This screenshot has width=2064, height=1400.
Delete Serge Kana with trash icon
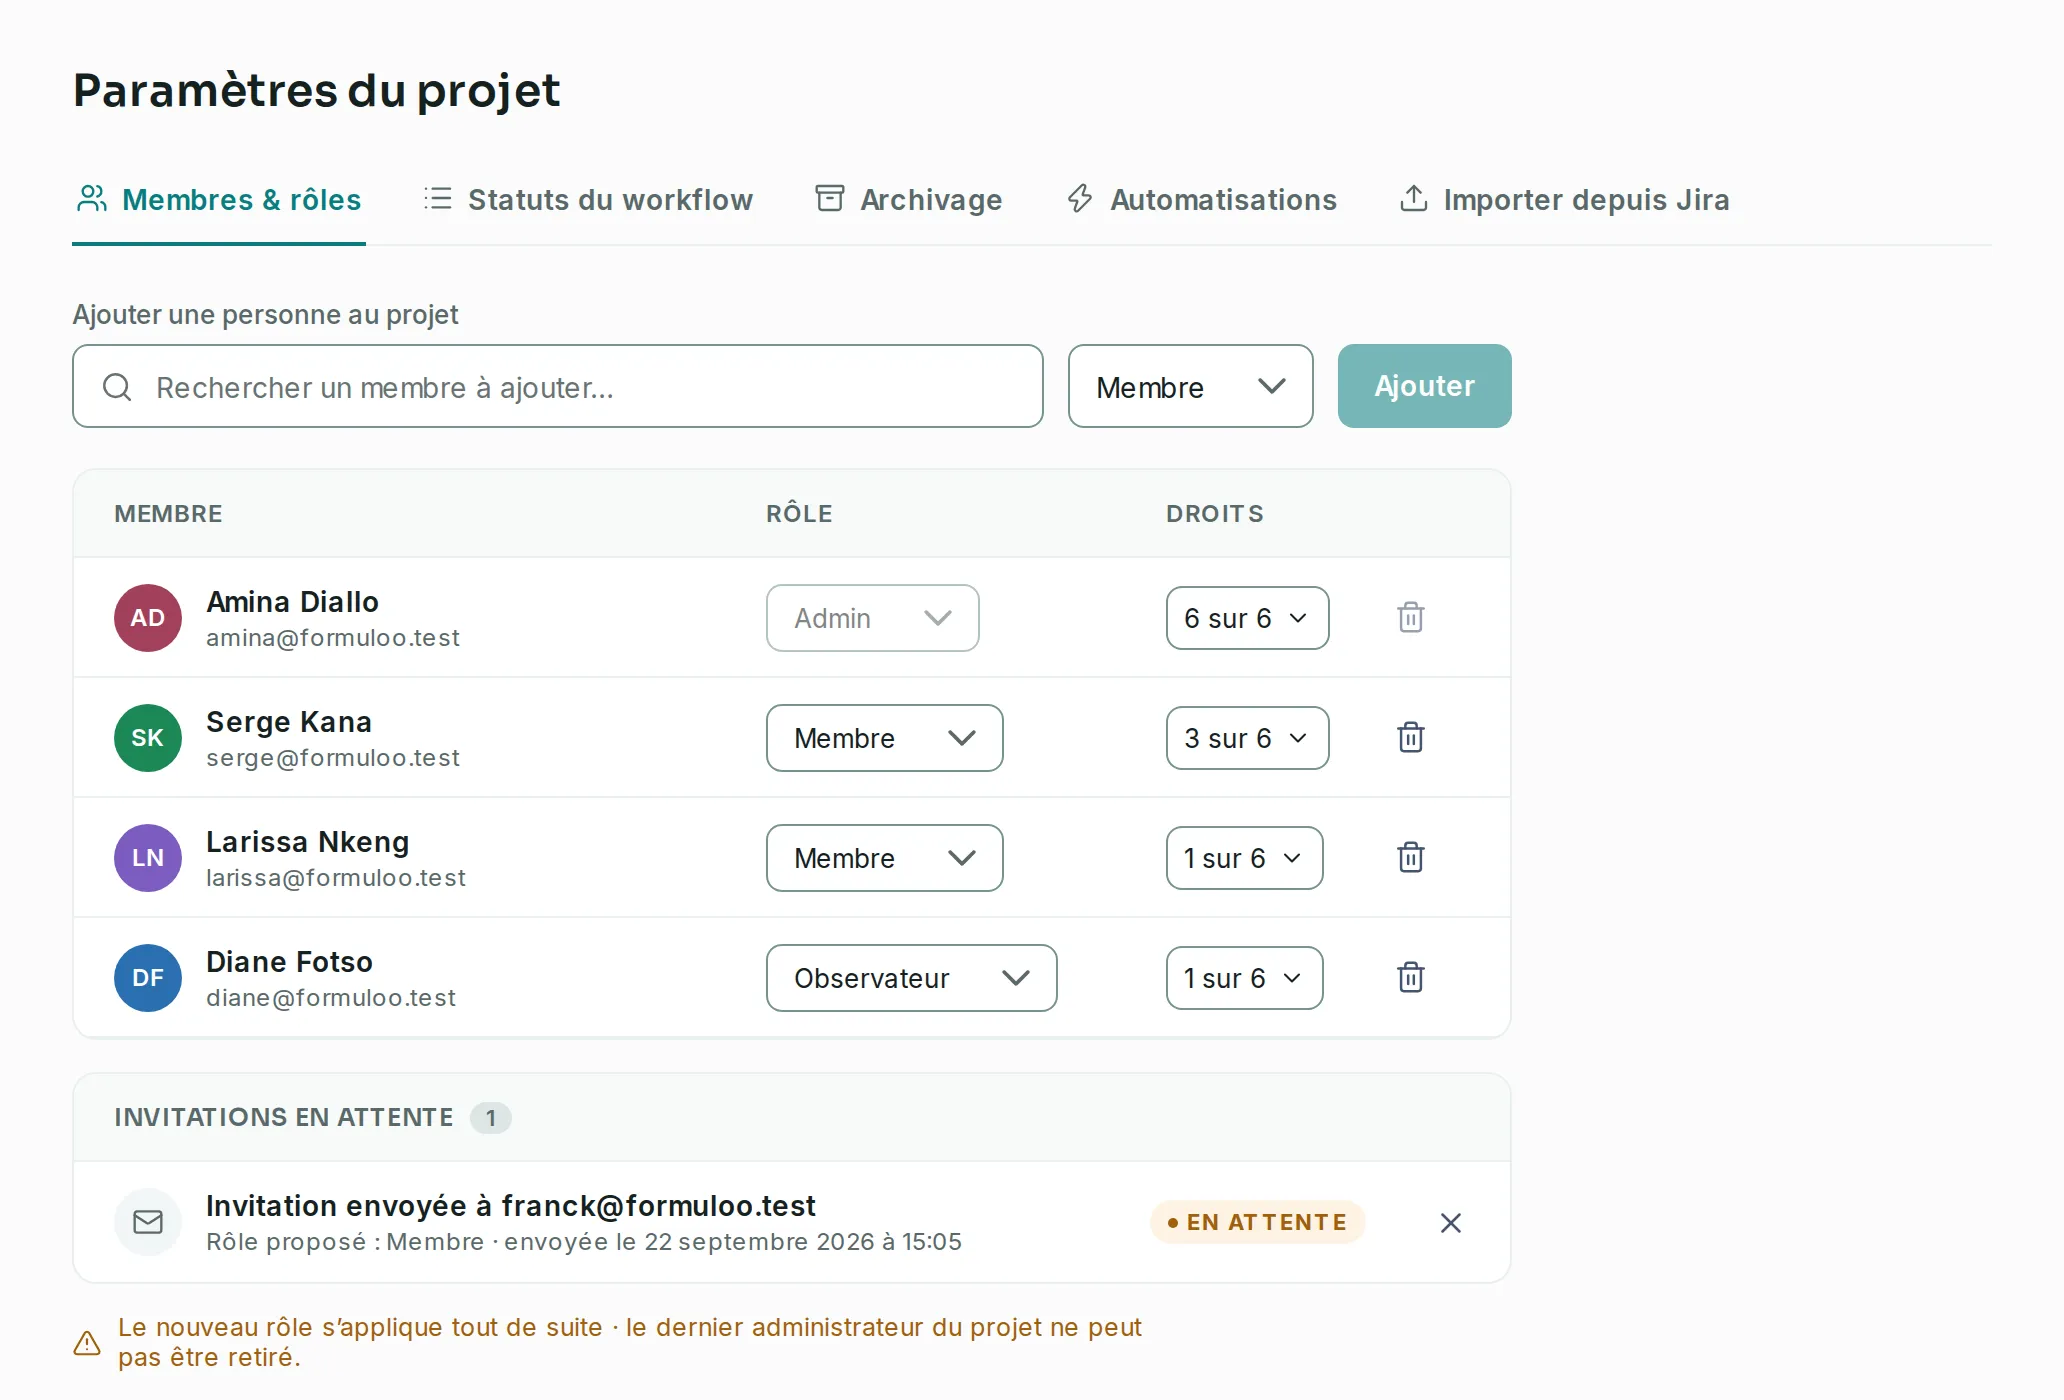pyautogui.click(x=1410, y=738)
